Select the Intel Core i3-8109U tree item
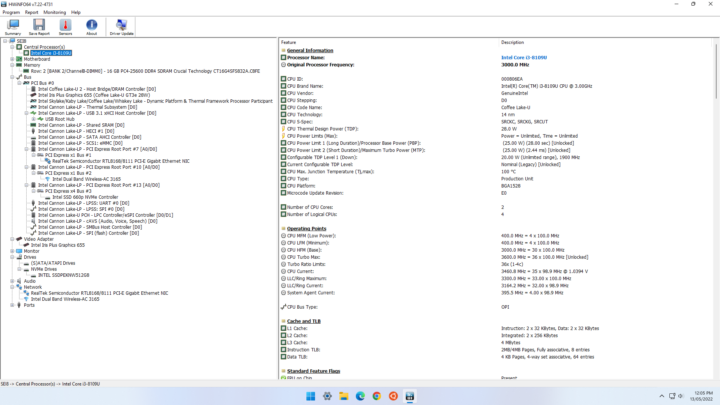This screenshot has height=405, width=720. 51,53
